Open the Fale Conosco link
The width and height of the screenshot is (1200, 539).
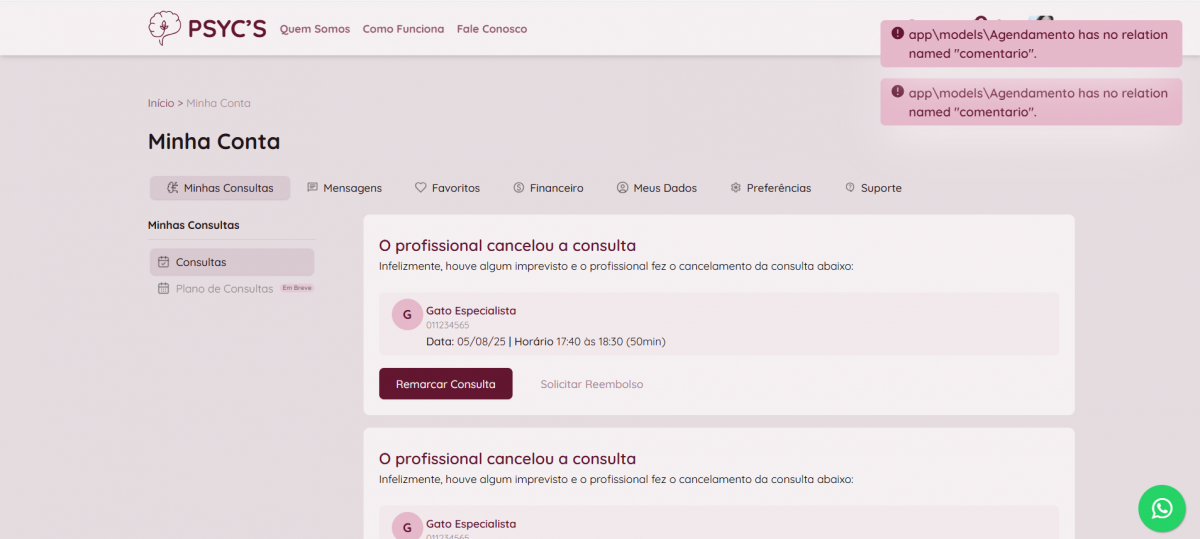coord(492,29)
